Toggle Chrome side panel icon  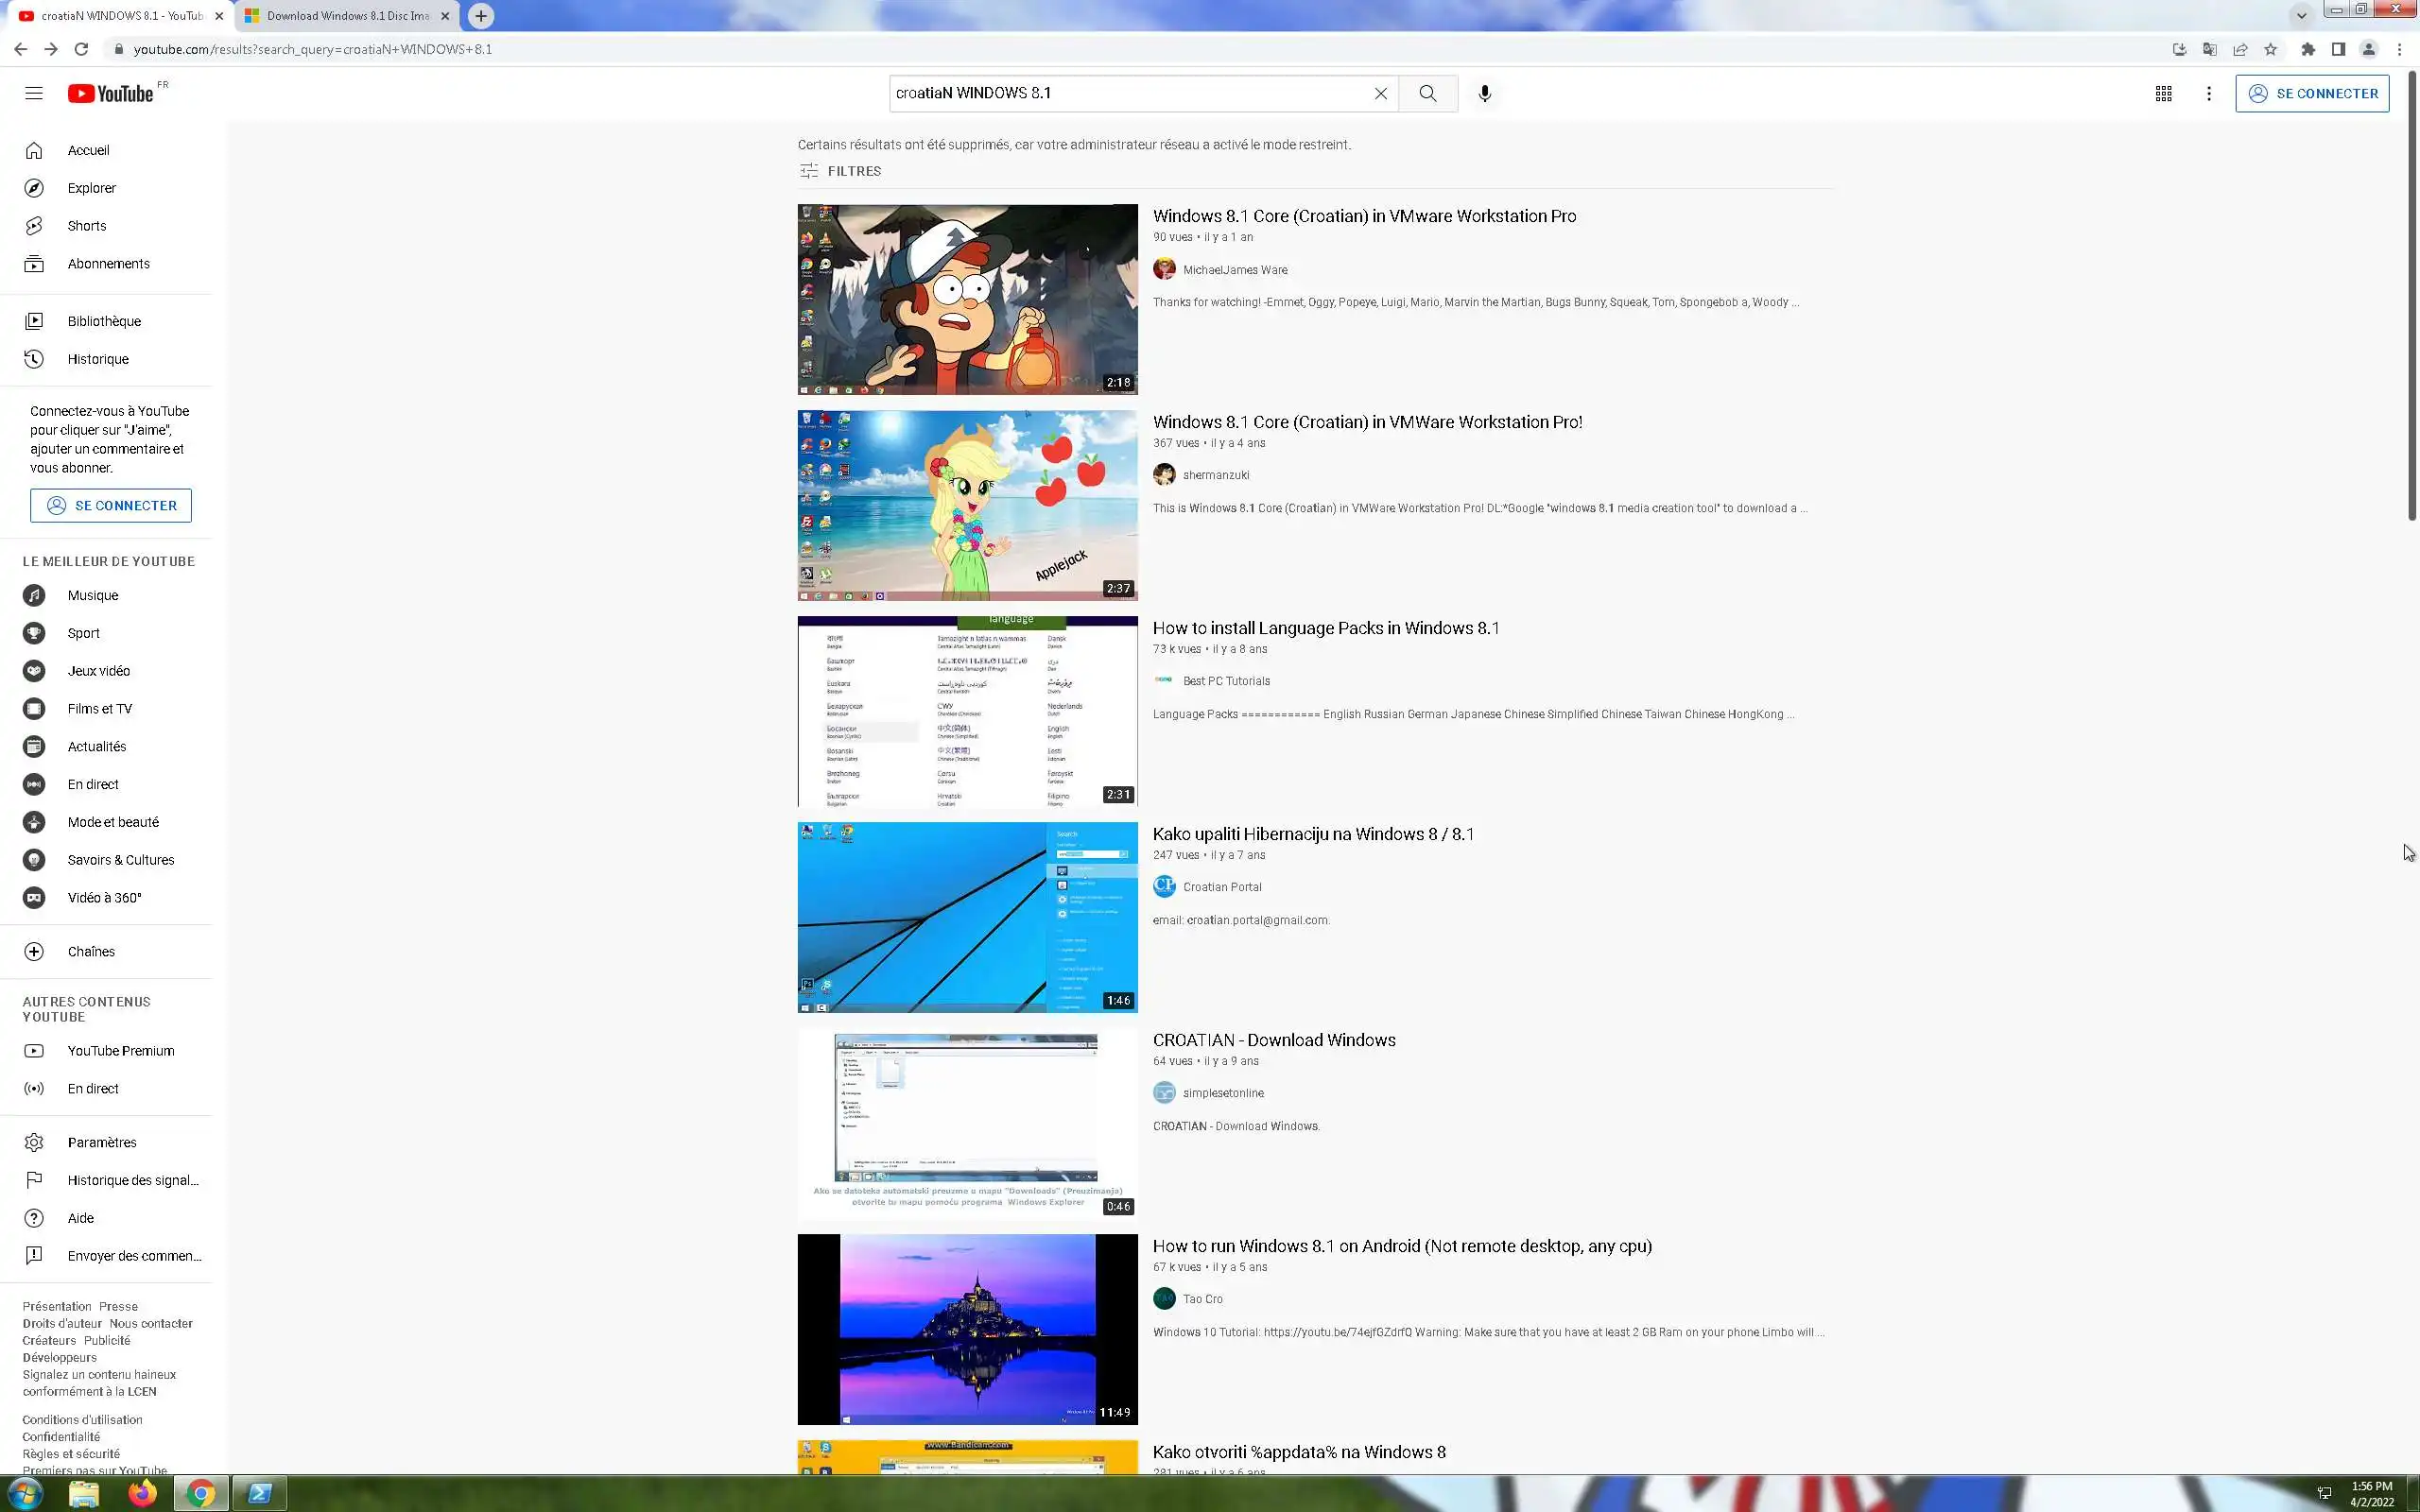(x=2338, y=49)
